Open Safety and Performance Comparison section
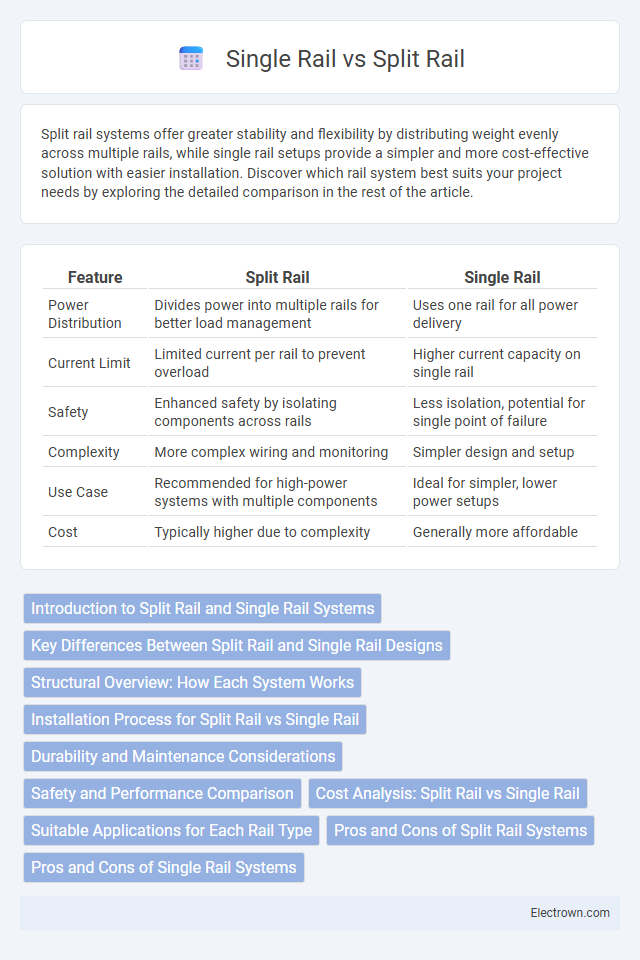This screenshot has height=960, width=640. 162,793
